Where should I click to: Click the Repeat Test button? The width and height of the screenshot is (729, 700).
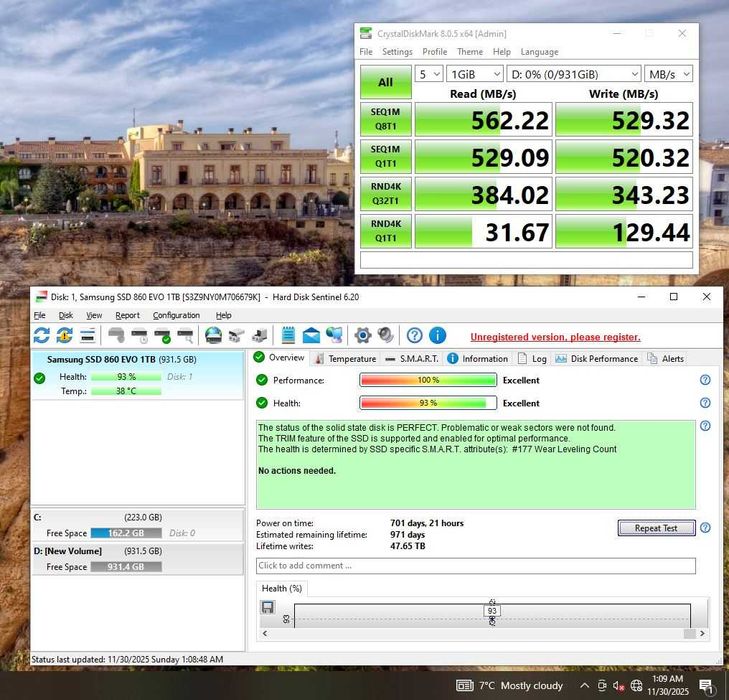click(656, 528)
